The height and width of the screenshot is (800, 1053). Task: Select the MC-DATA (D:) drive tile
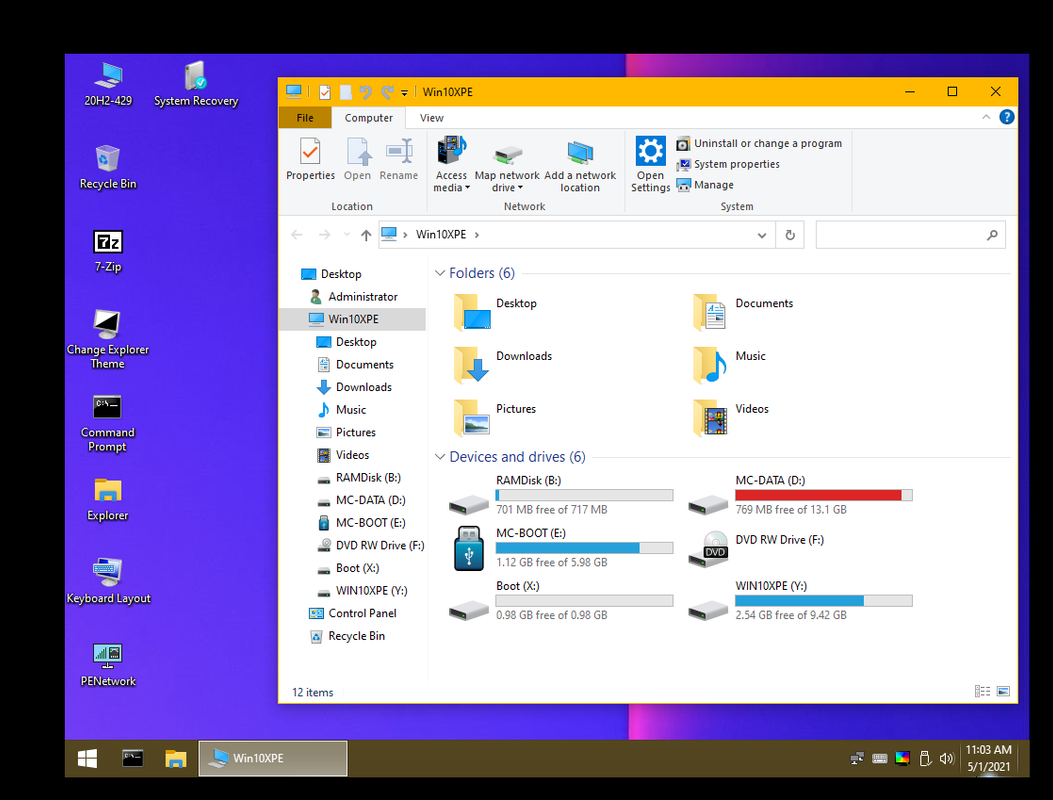(800, 495)
